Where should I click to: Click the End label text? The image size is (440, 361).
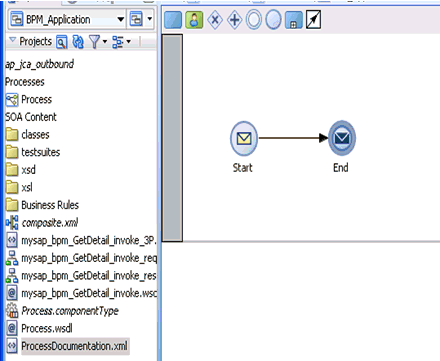pos(341,168)
